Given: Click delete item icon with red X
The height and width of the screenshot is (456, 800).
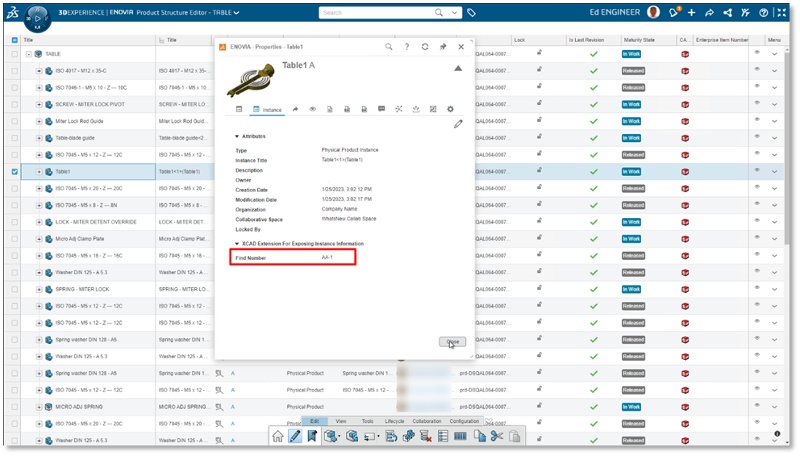Looking at the screenshot, I should click(x=426, y=436).
